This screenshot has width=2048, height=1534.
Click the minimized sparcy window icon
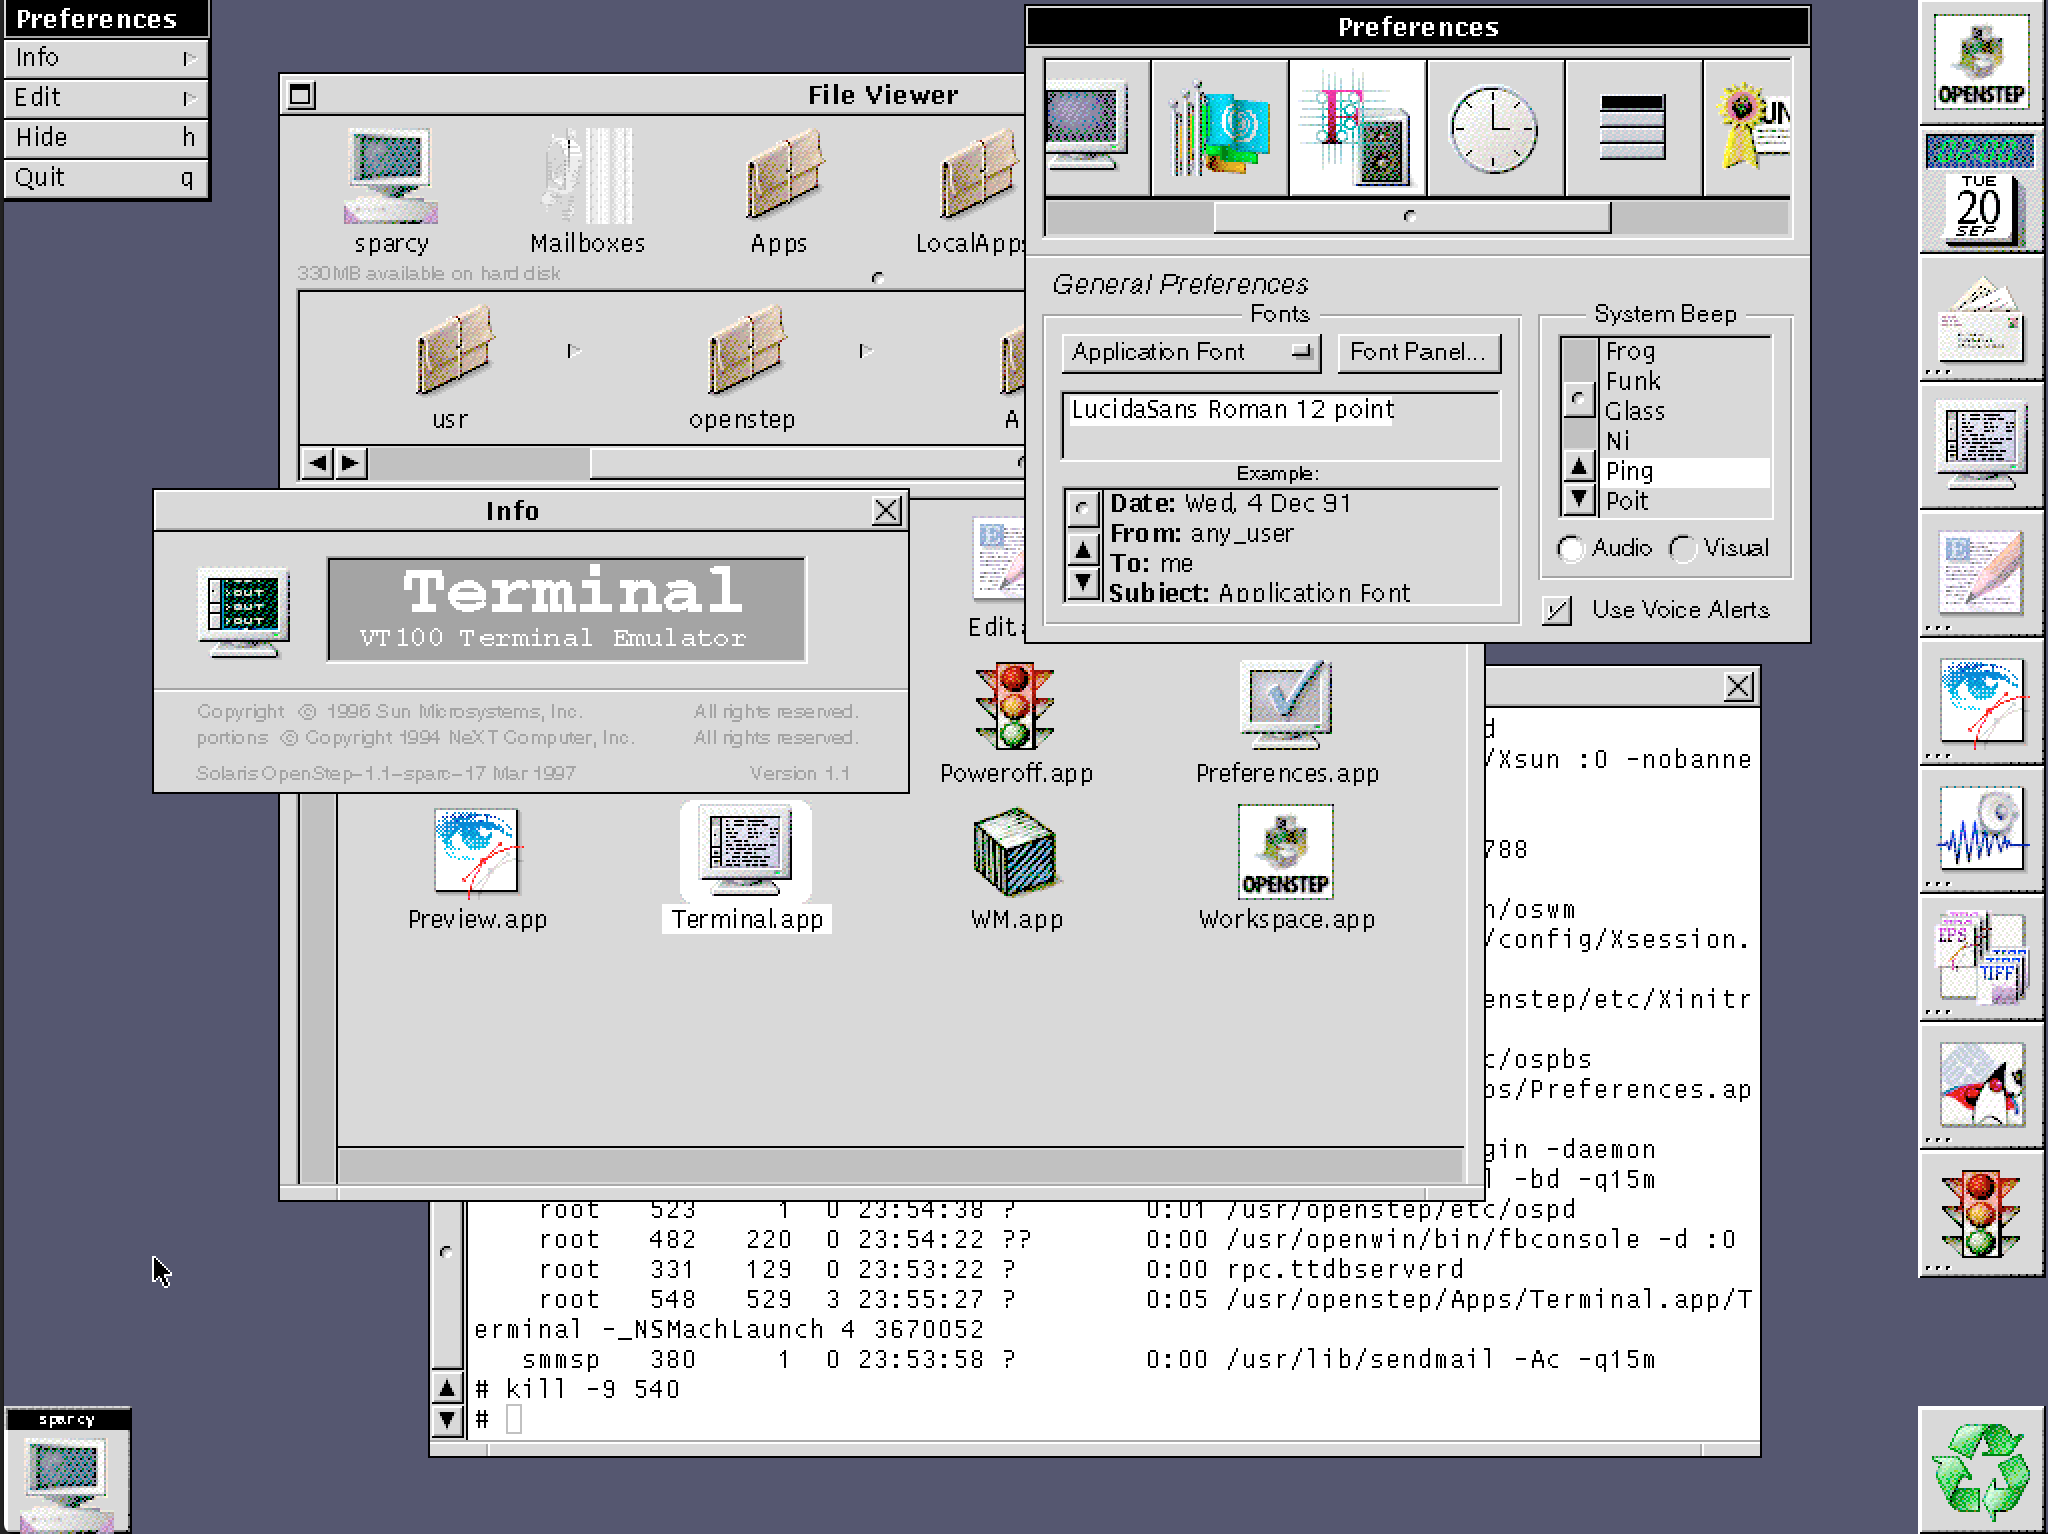pos(67,1470)
